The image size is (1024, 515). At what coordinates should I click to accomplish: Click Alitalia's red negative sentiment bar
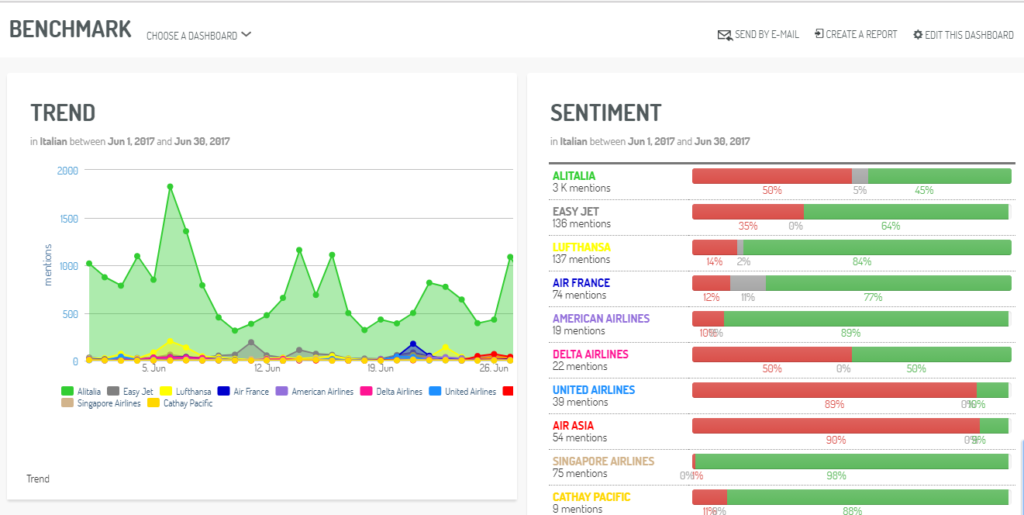[772, 176]
